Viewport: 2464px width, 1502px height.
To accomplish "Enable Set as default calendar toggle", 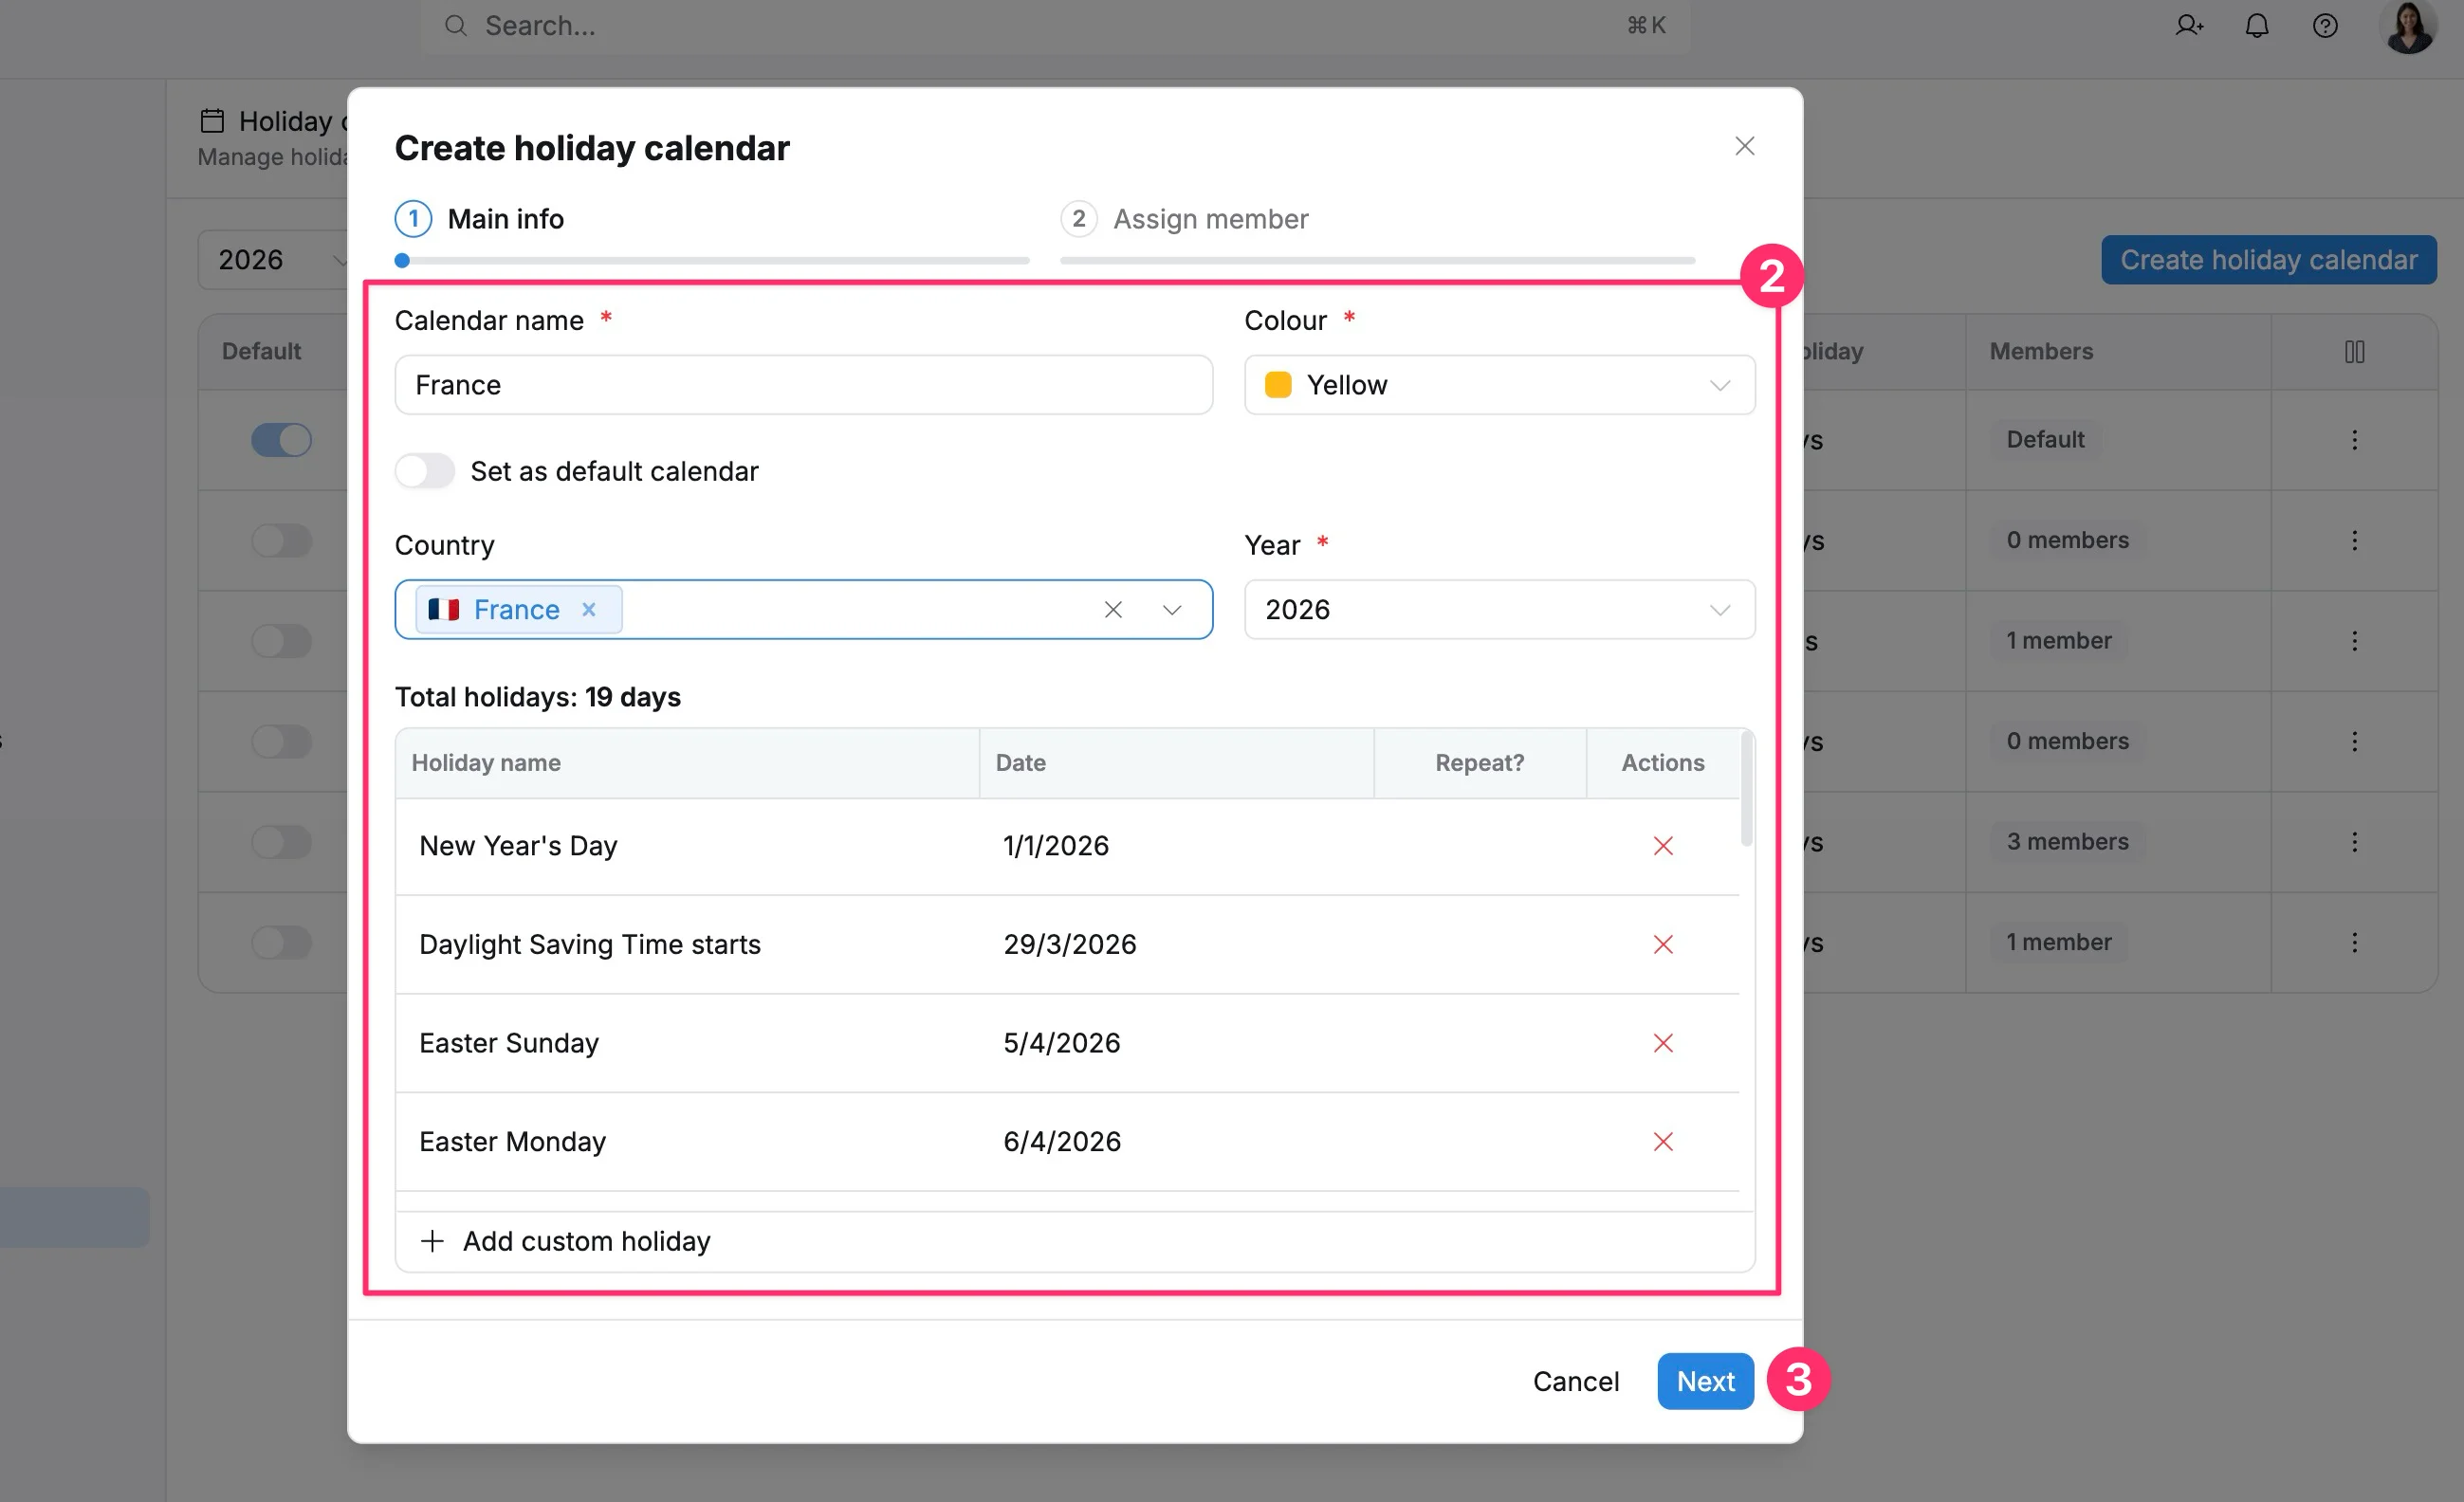I will [425, 470].
